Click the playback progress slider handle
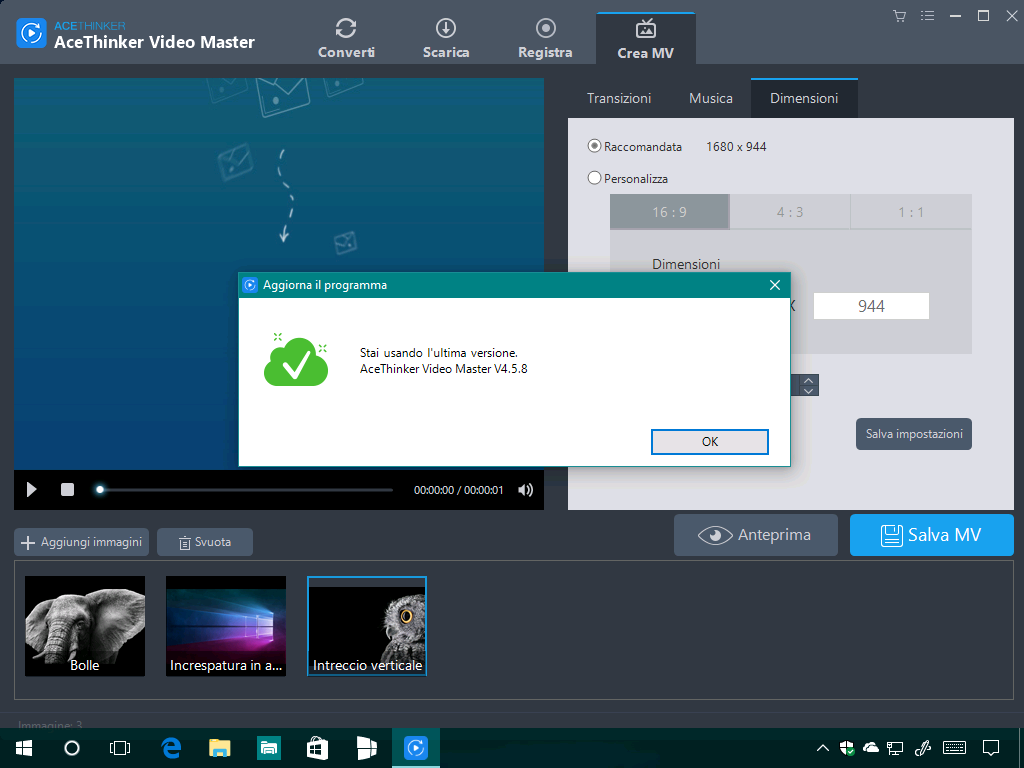The width and height of the screenshot is (1024, 768). click(x=100, y=489)
